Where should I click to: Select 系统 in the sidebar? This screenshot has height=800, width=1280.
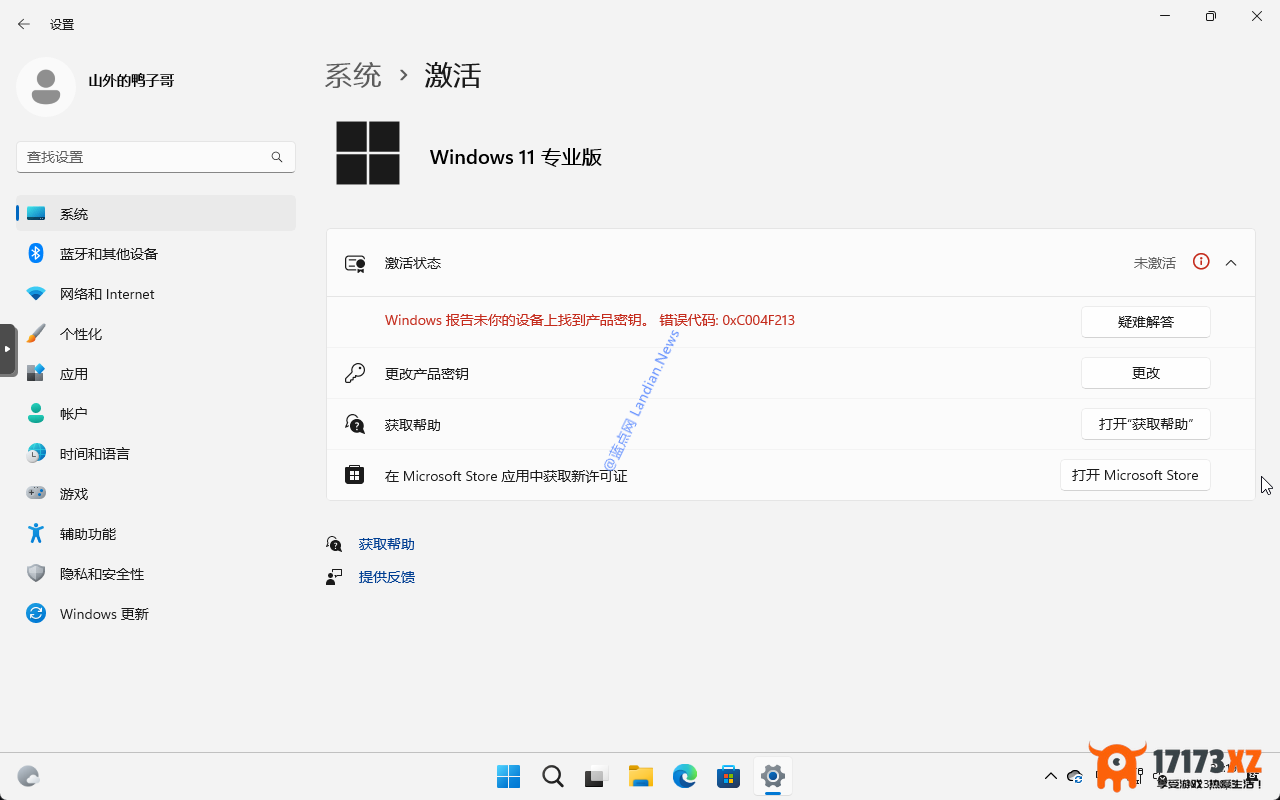156,214
